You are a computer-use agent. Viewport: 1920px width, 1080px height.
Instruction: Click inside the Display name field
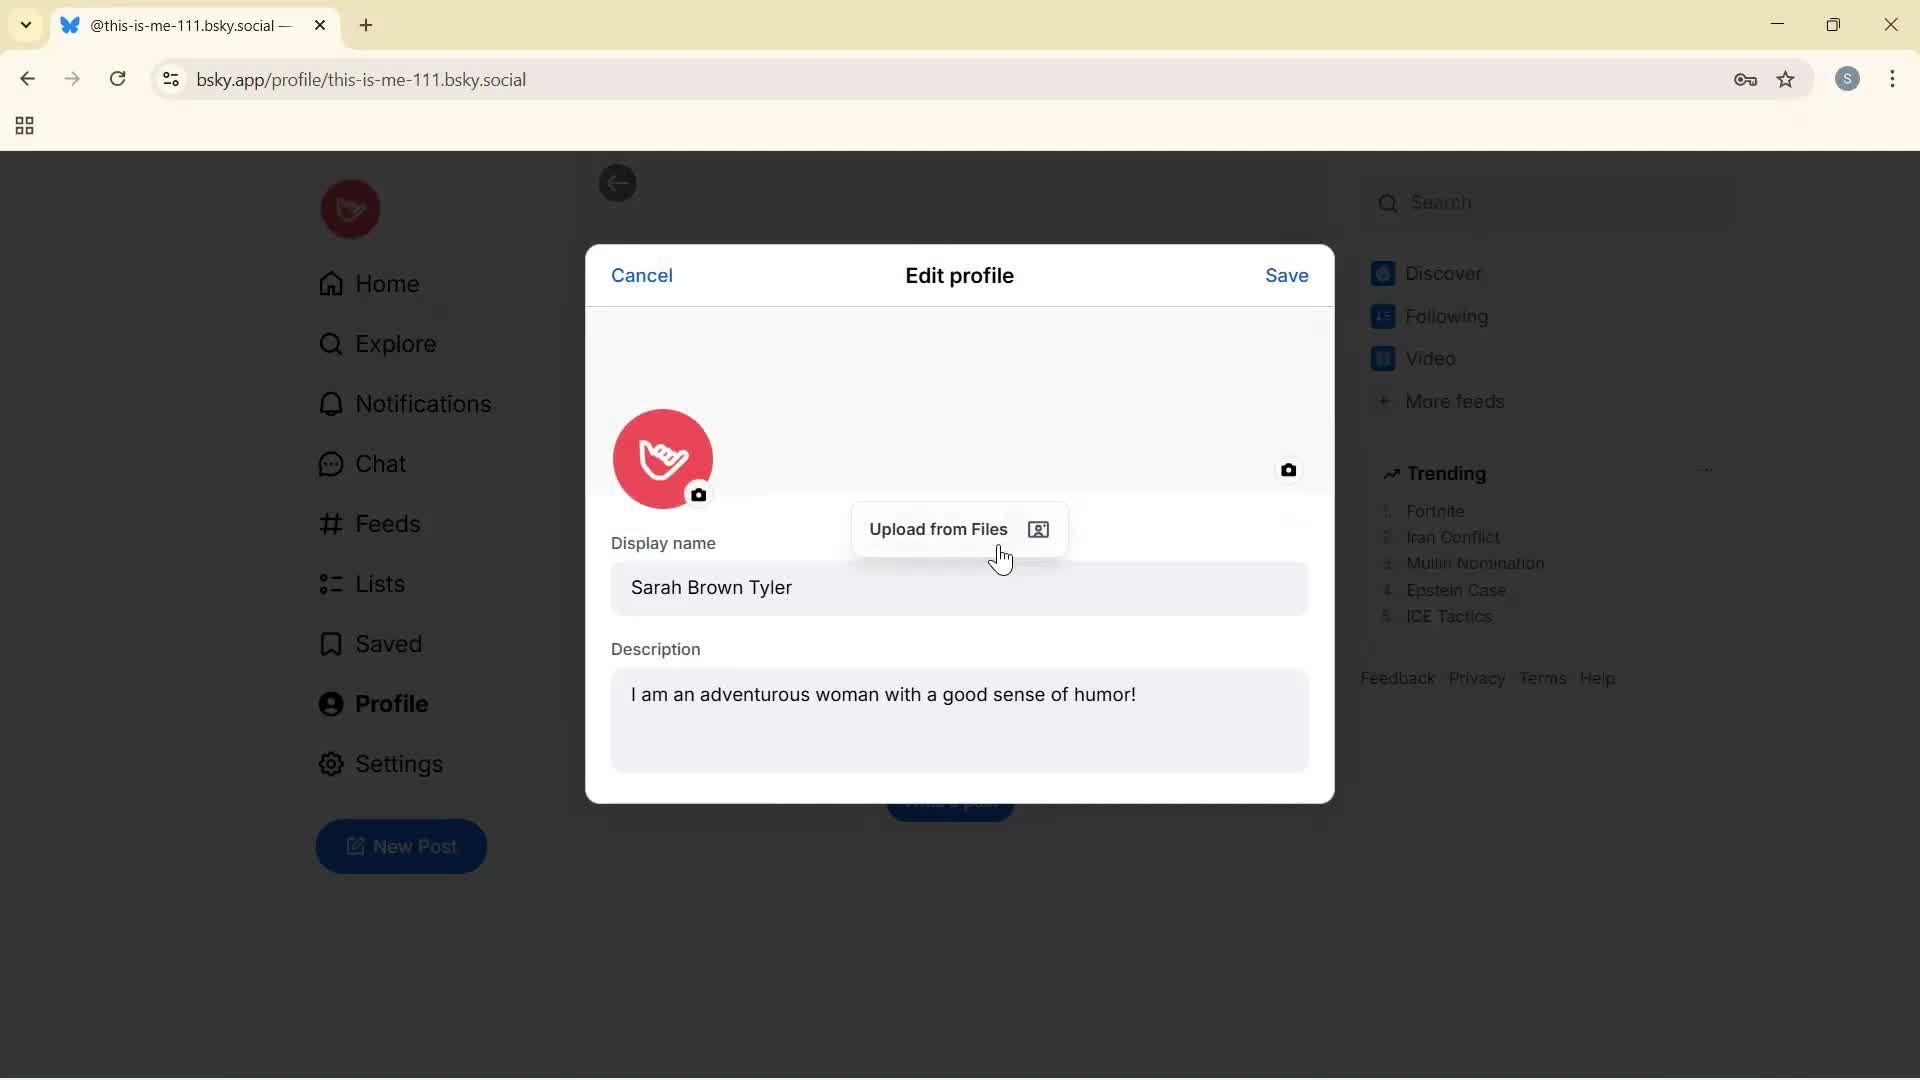point(958,588)
